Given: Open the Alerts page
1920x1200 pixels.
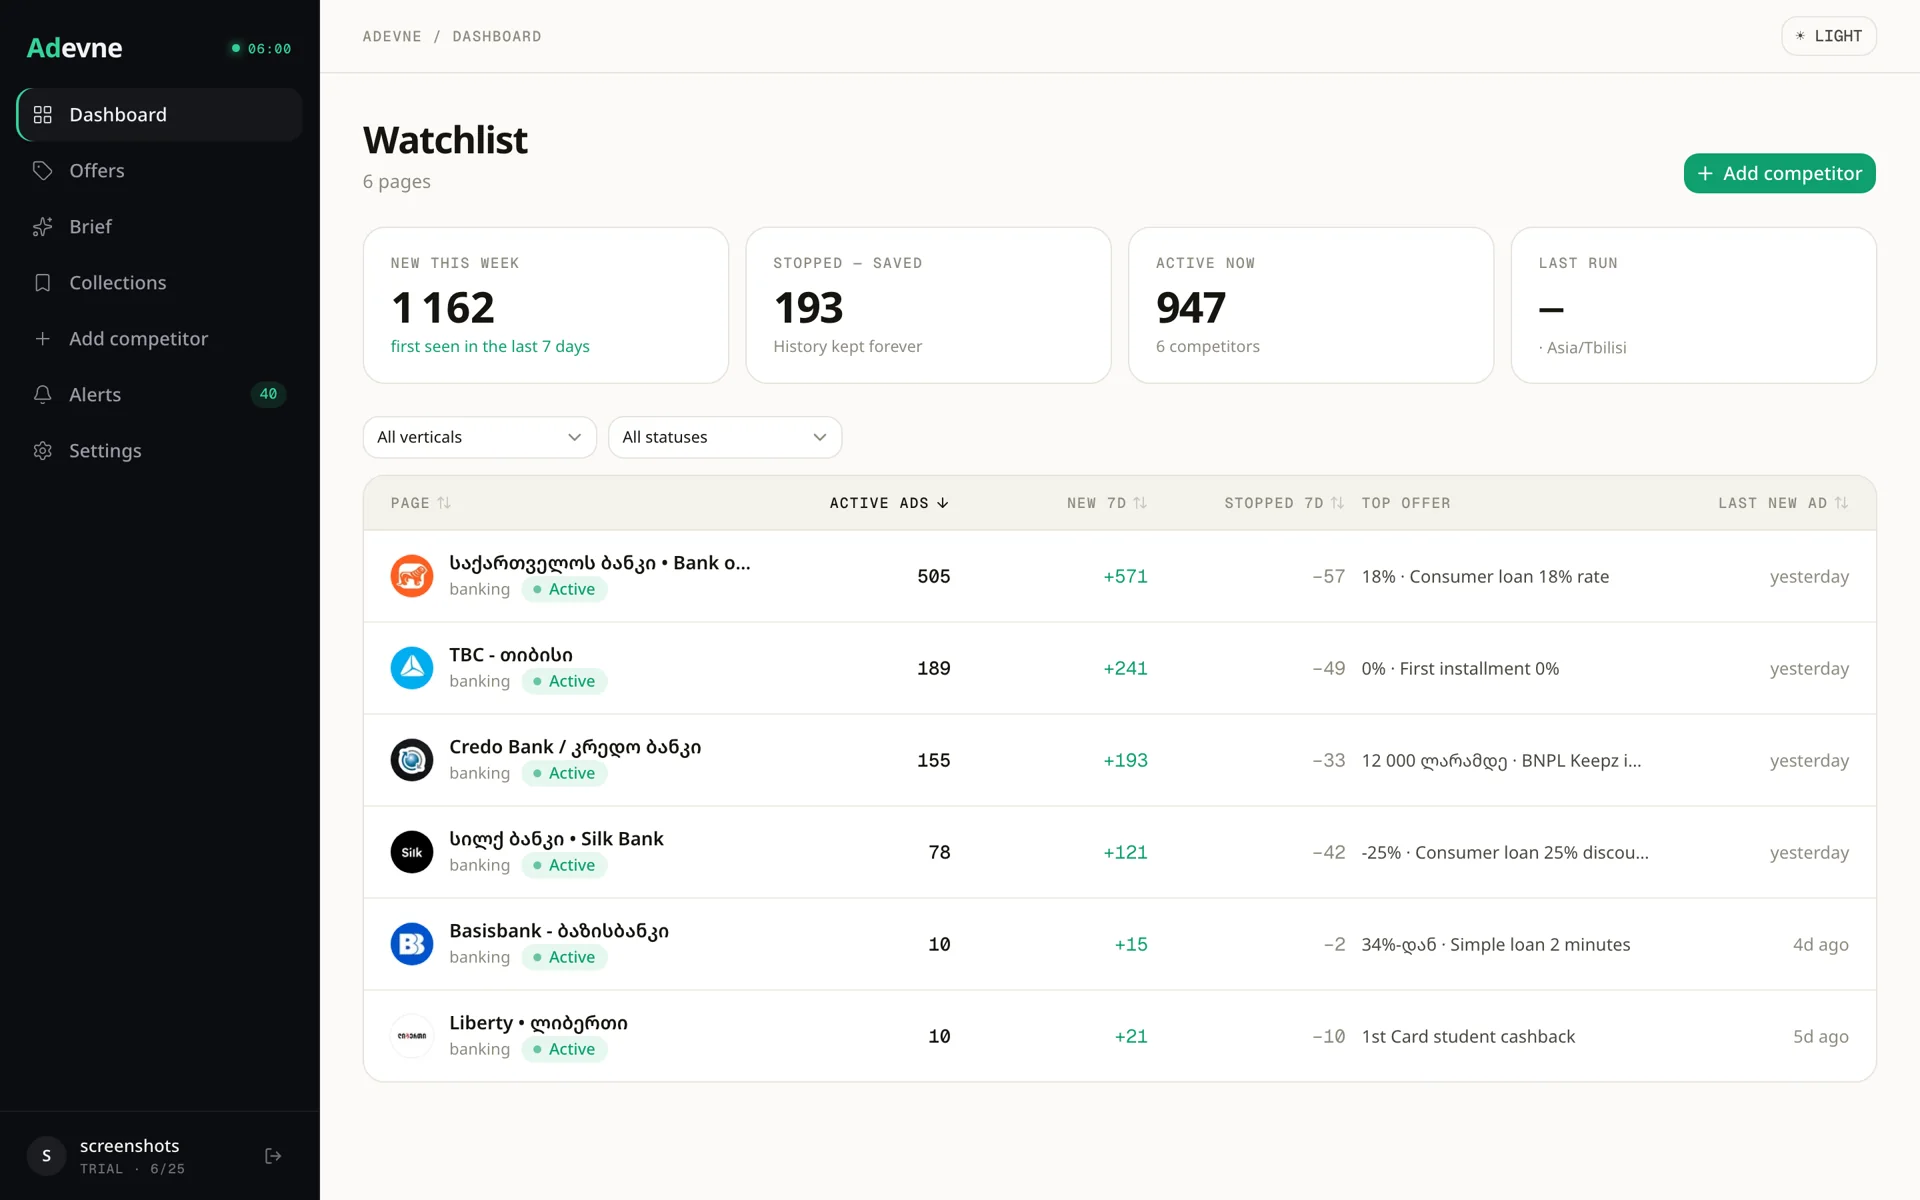Looking at the screenshot, I should pos(160,395).
